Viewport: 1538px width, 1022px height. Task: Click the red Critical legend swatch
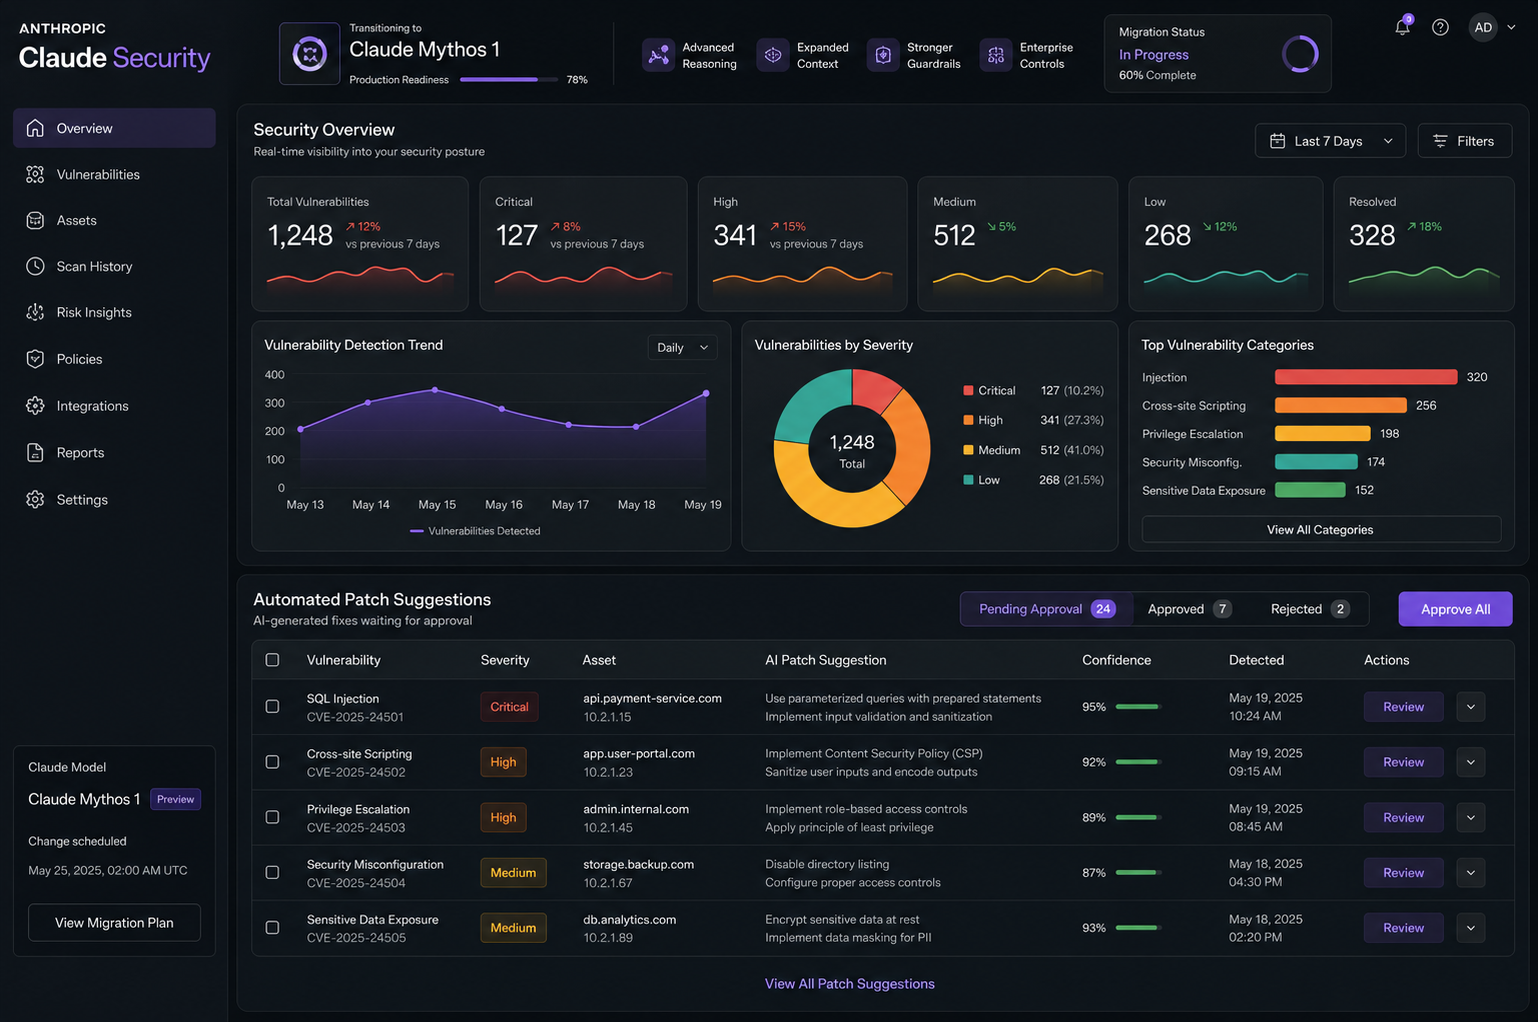[x=968, y=390]
